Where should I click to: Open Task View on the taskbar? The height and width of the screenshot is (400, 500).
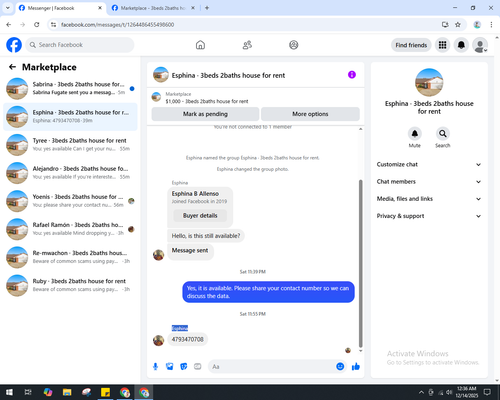[x=28, y=392]
